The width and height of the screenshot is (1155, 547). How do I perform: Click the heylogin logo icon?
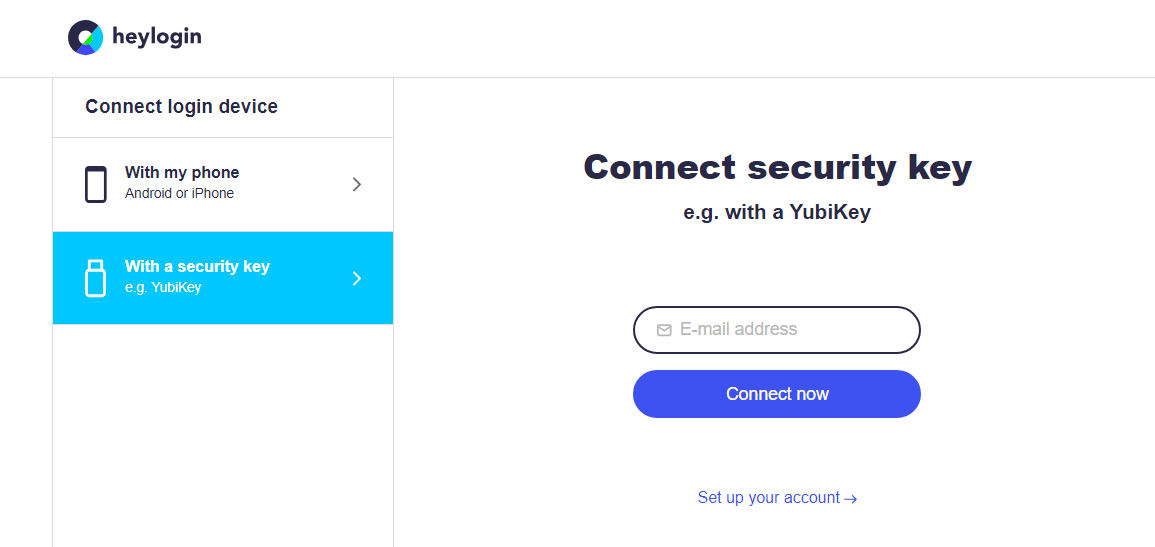point(85,37)
